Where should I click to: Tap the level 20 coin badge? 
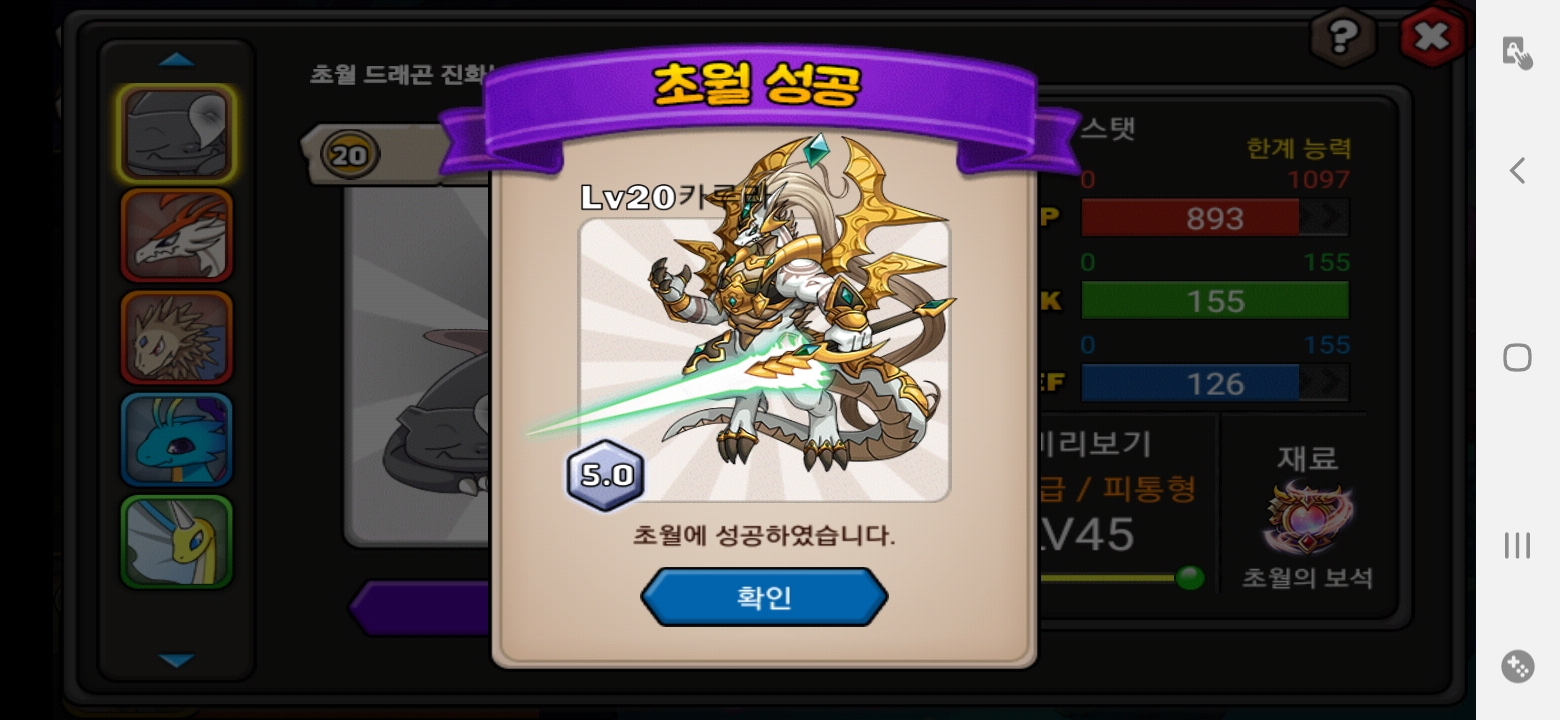click(x=350, y=156)
